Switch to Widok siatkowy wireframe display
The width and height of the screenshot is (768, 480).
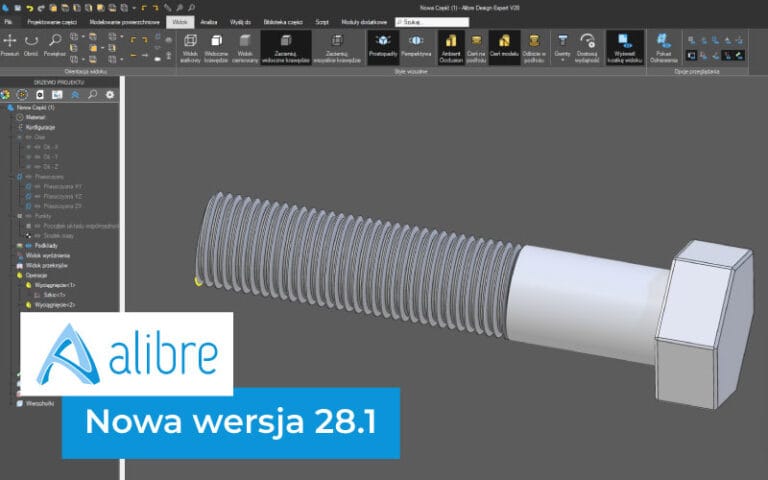coord(190,48)
